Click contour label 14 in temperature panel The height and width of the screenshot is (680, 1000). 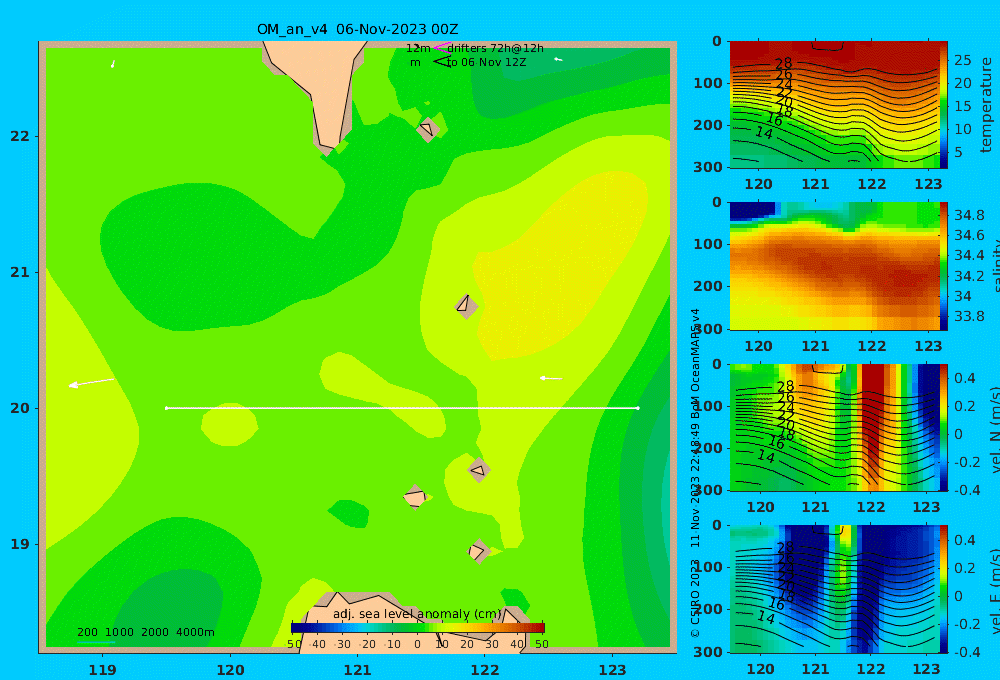click(764, 133)
